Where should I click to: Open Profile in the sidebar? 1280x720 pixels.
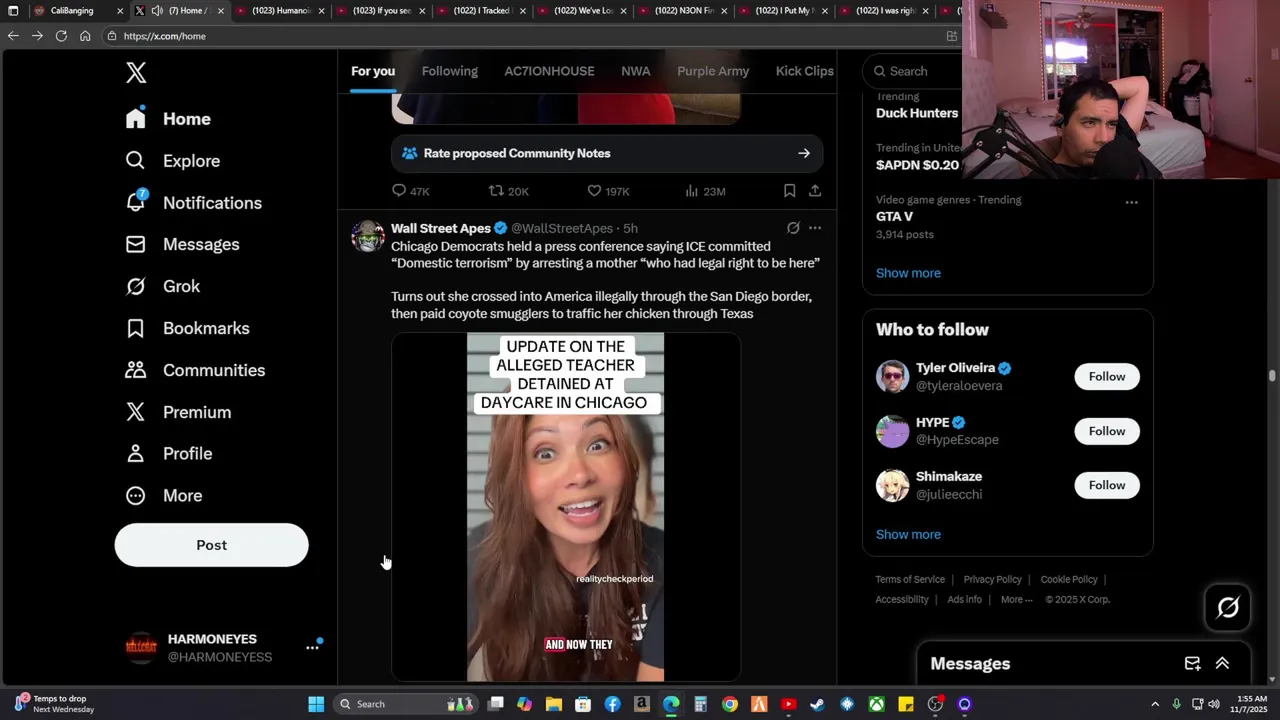(169, 453)
